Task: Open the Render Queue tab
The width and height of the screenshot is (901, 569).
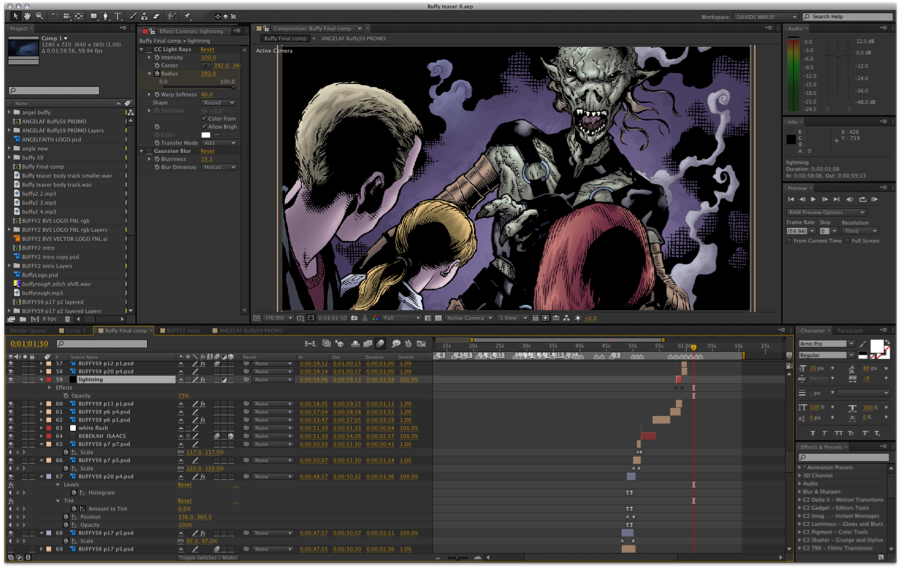Action: coord(27,329)
